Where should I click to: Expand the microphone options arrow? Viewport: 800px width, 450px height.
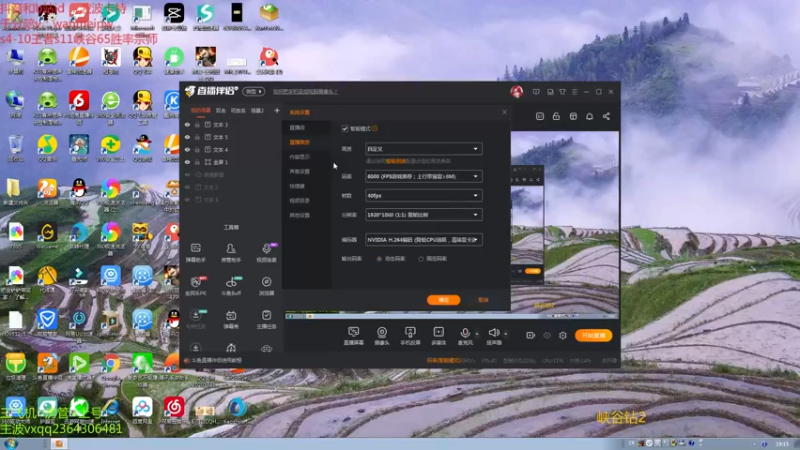point(477,334)
